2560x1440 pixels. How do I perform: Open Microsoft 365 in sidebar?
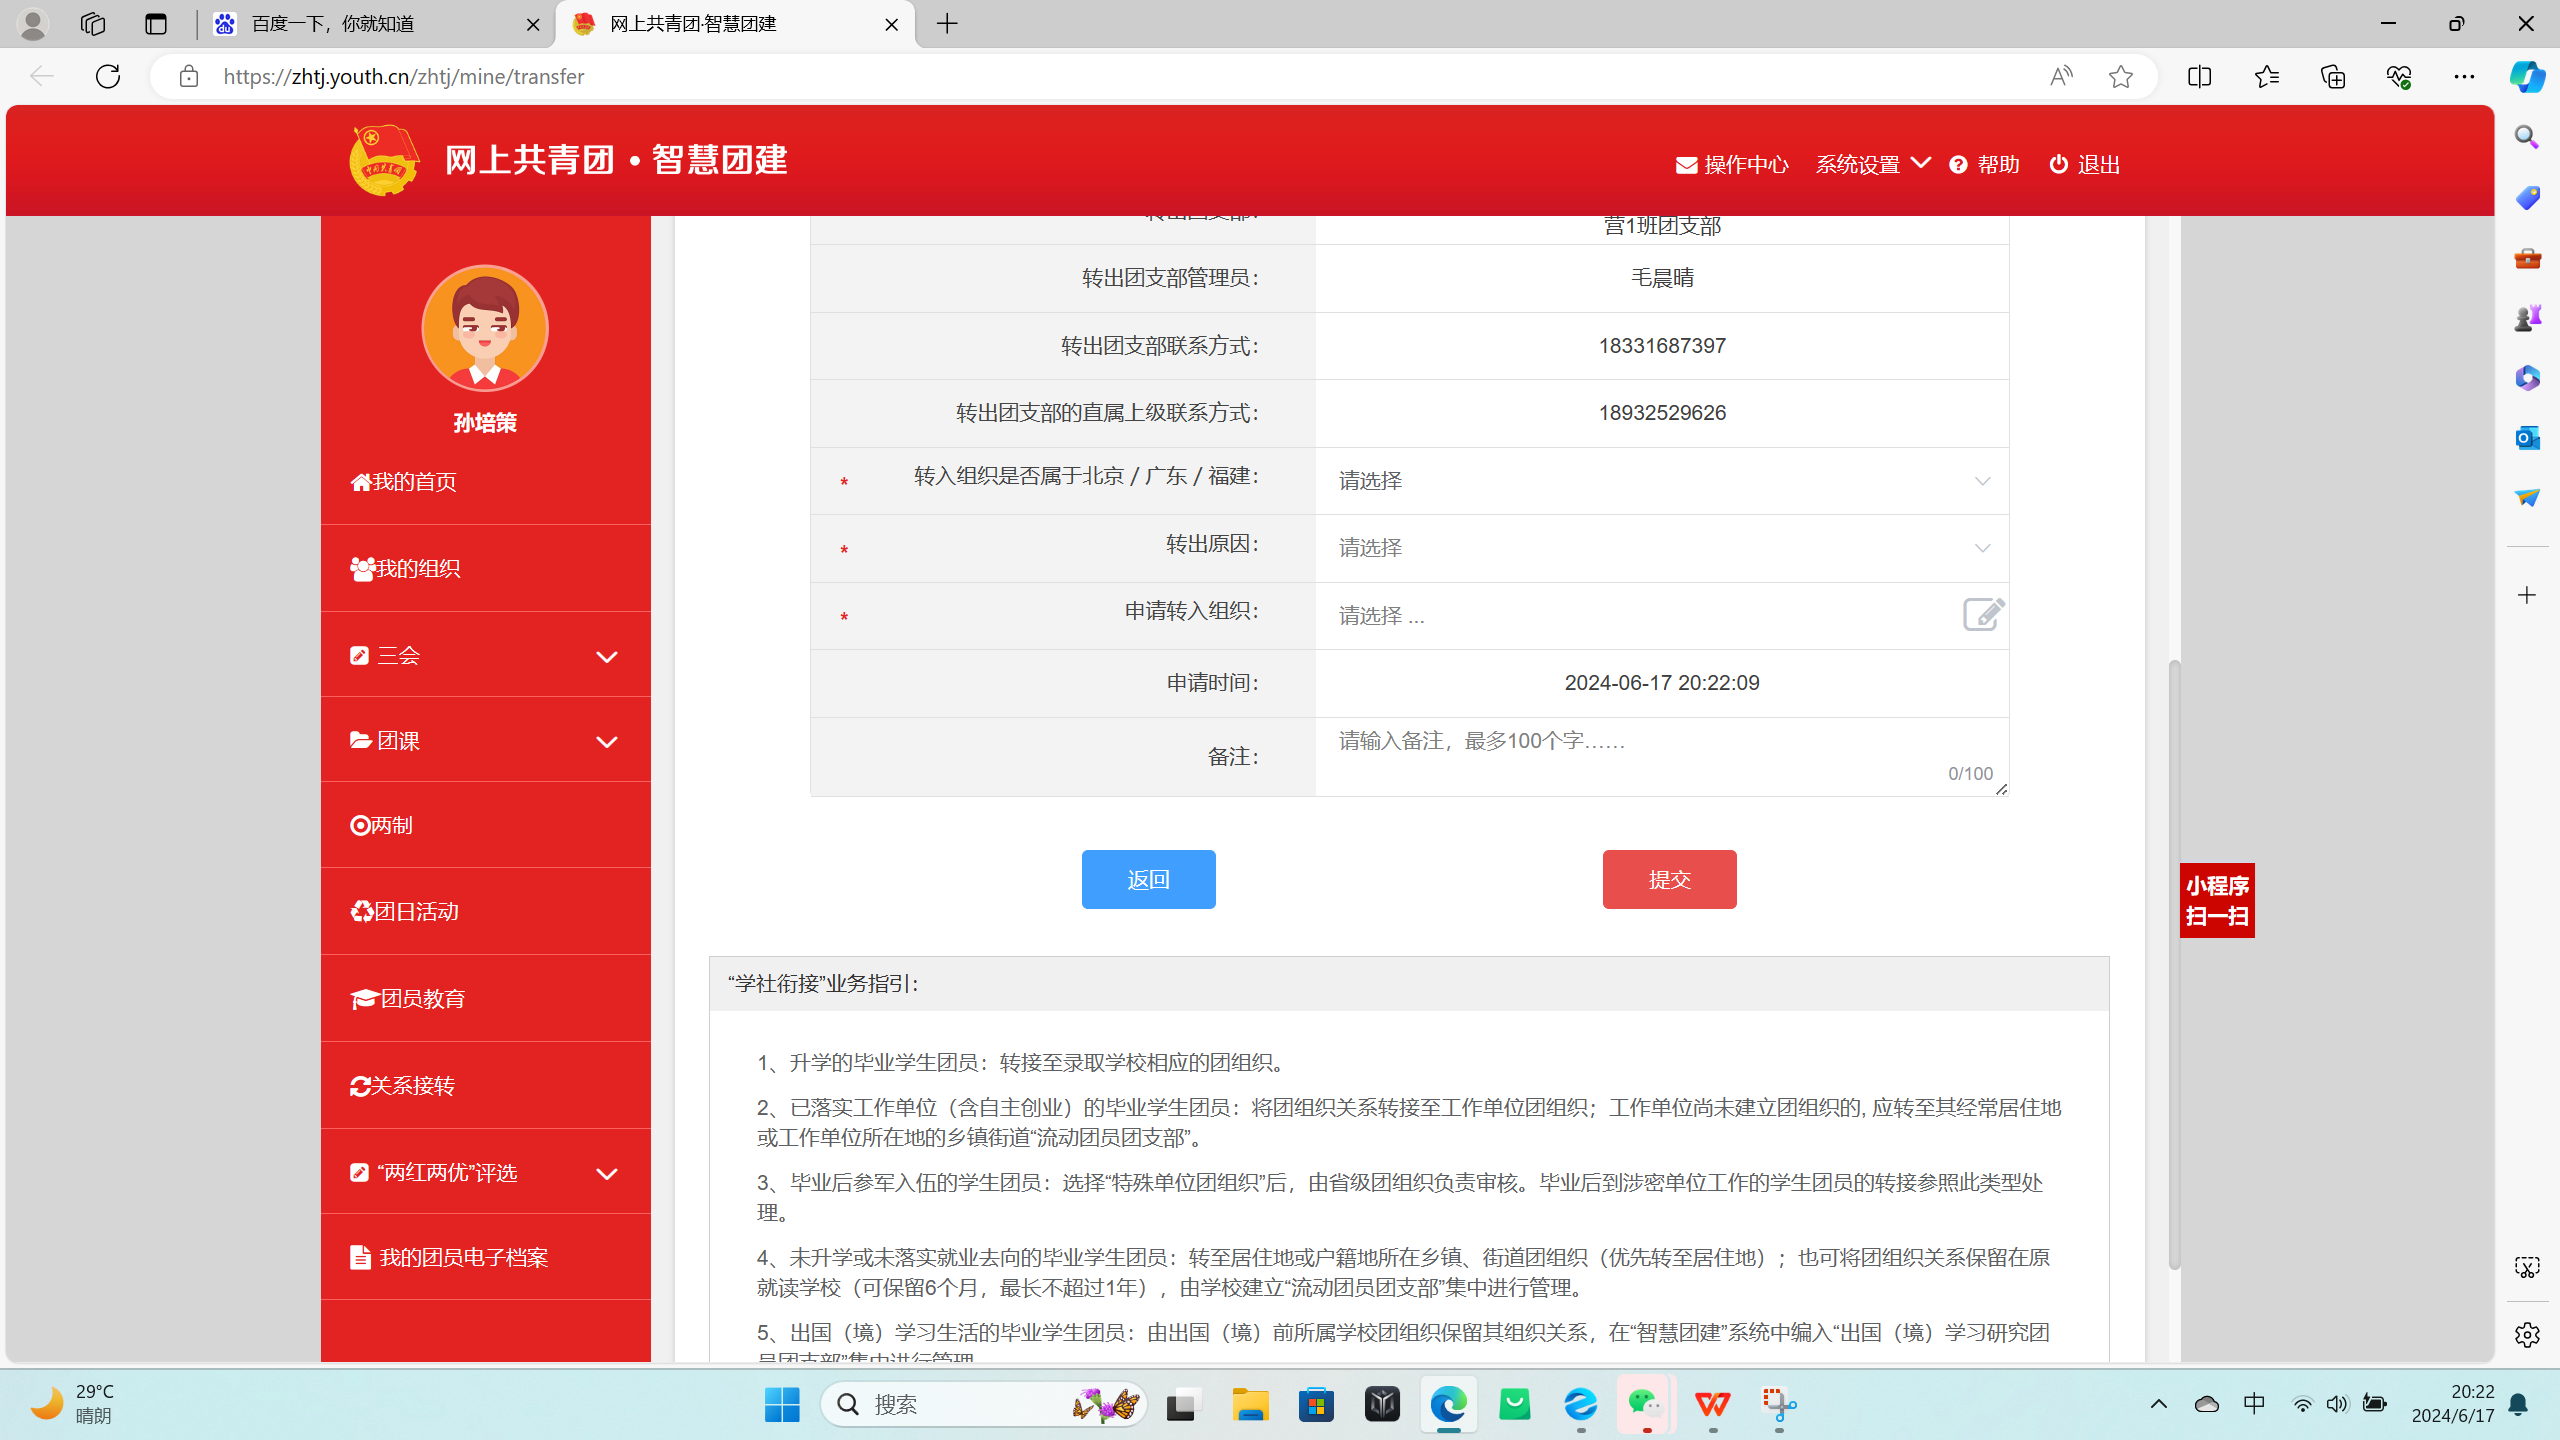[2527, 378]
